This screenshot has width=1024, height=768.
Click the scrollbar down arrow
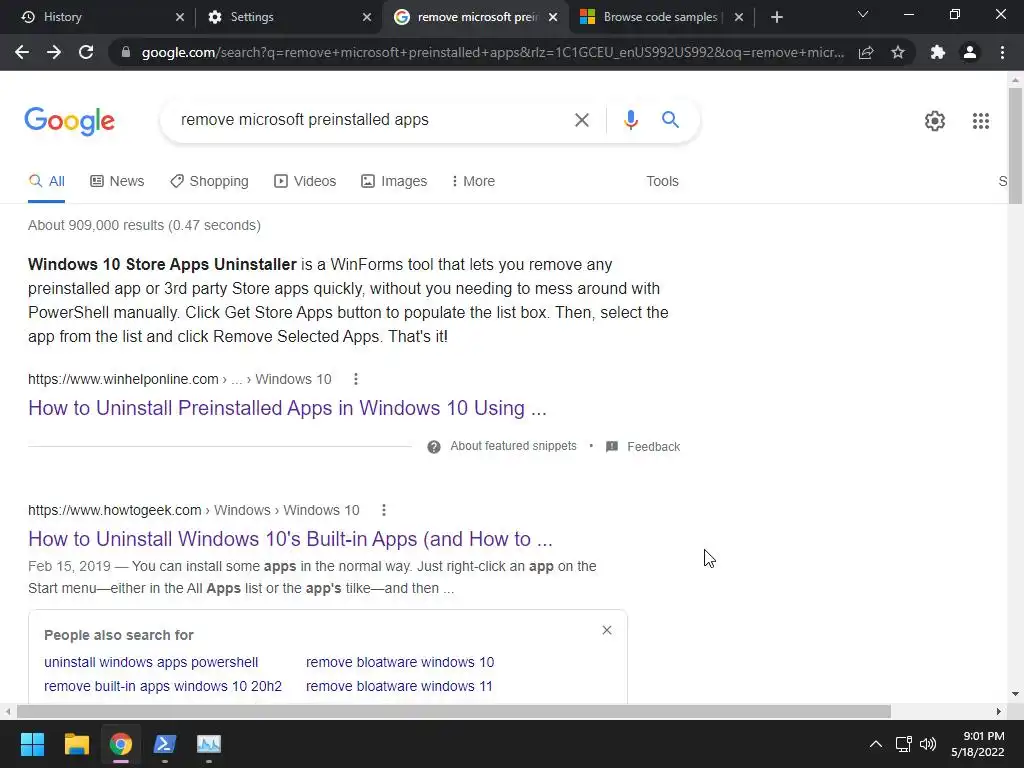coord(1015,694)
